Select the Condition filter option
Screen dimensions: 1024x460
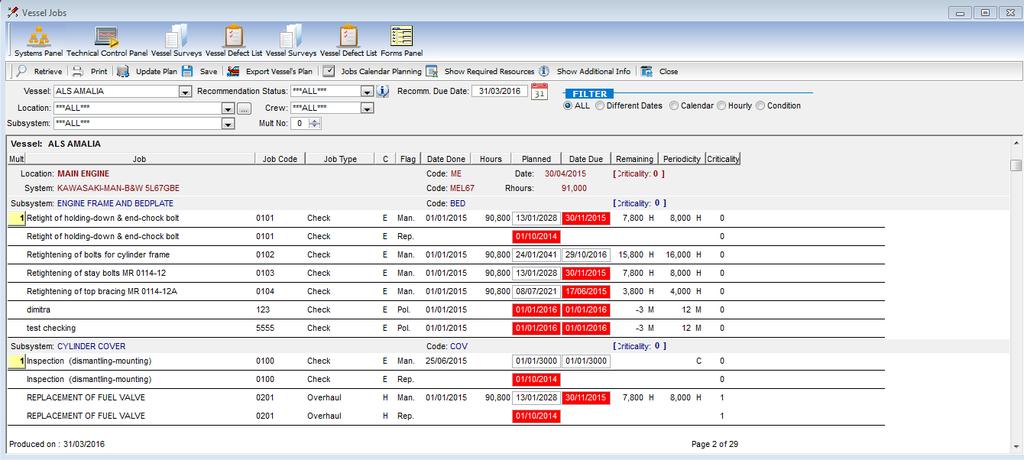click(760, 105)
